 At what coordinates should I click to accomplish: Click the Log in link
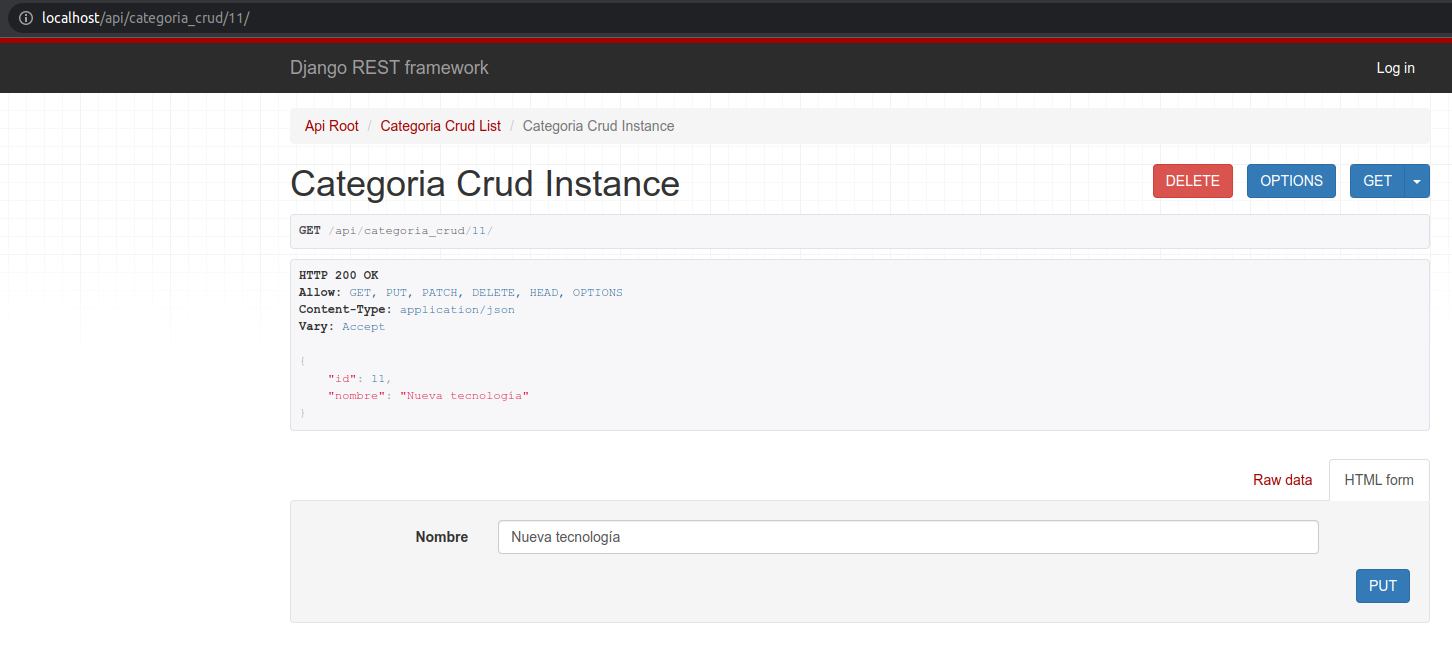[x=1395, y=68]
